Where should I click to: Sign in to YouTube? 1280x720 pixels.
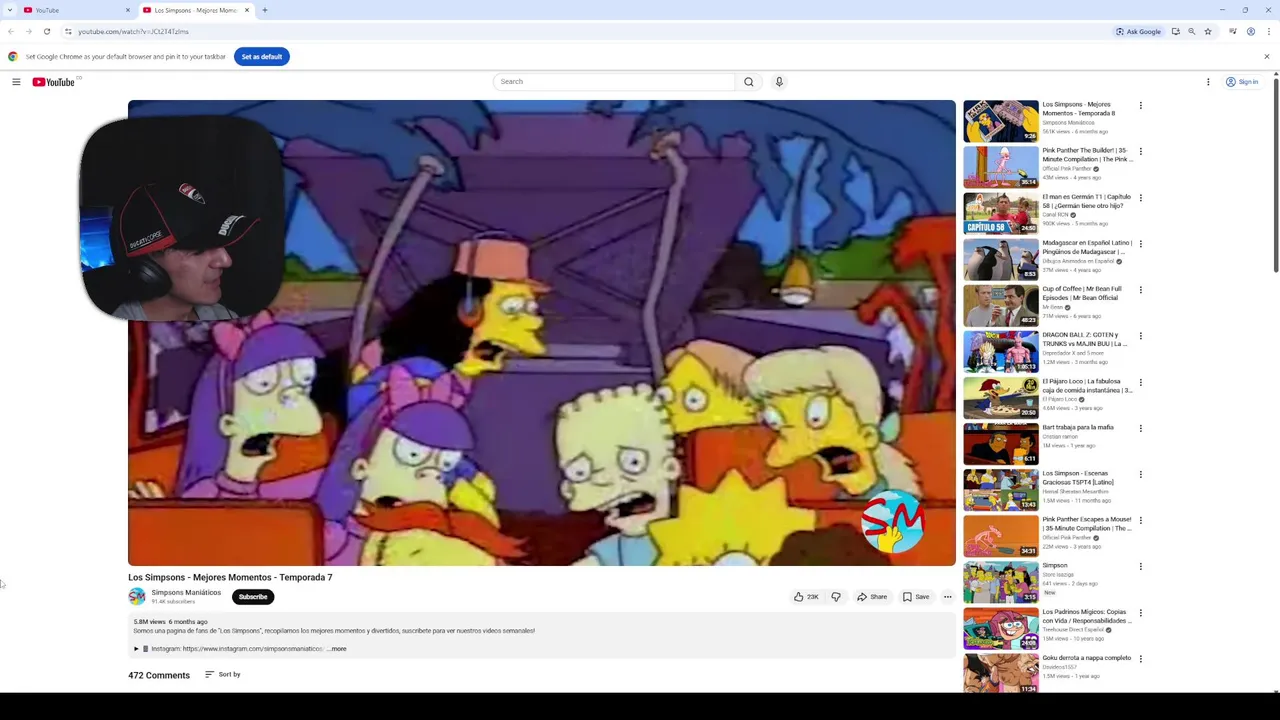click(1242, 82)
